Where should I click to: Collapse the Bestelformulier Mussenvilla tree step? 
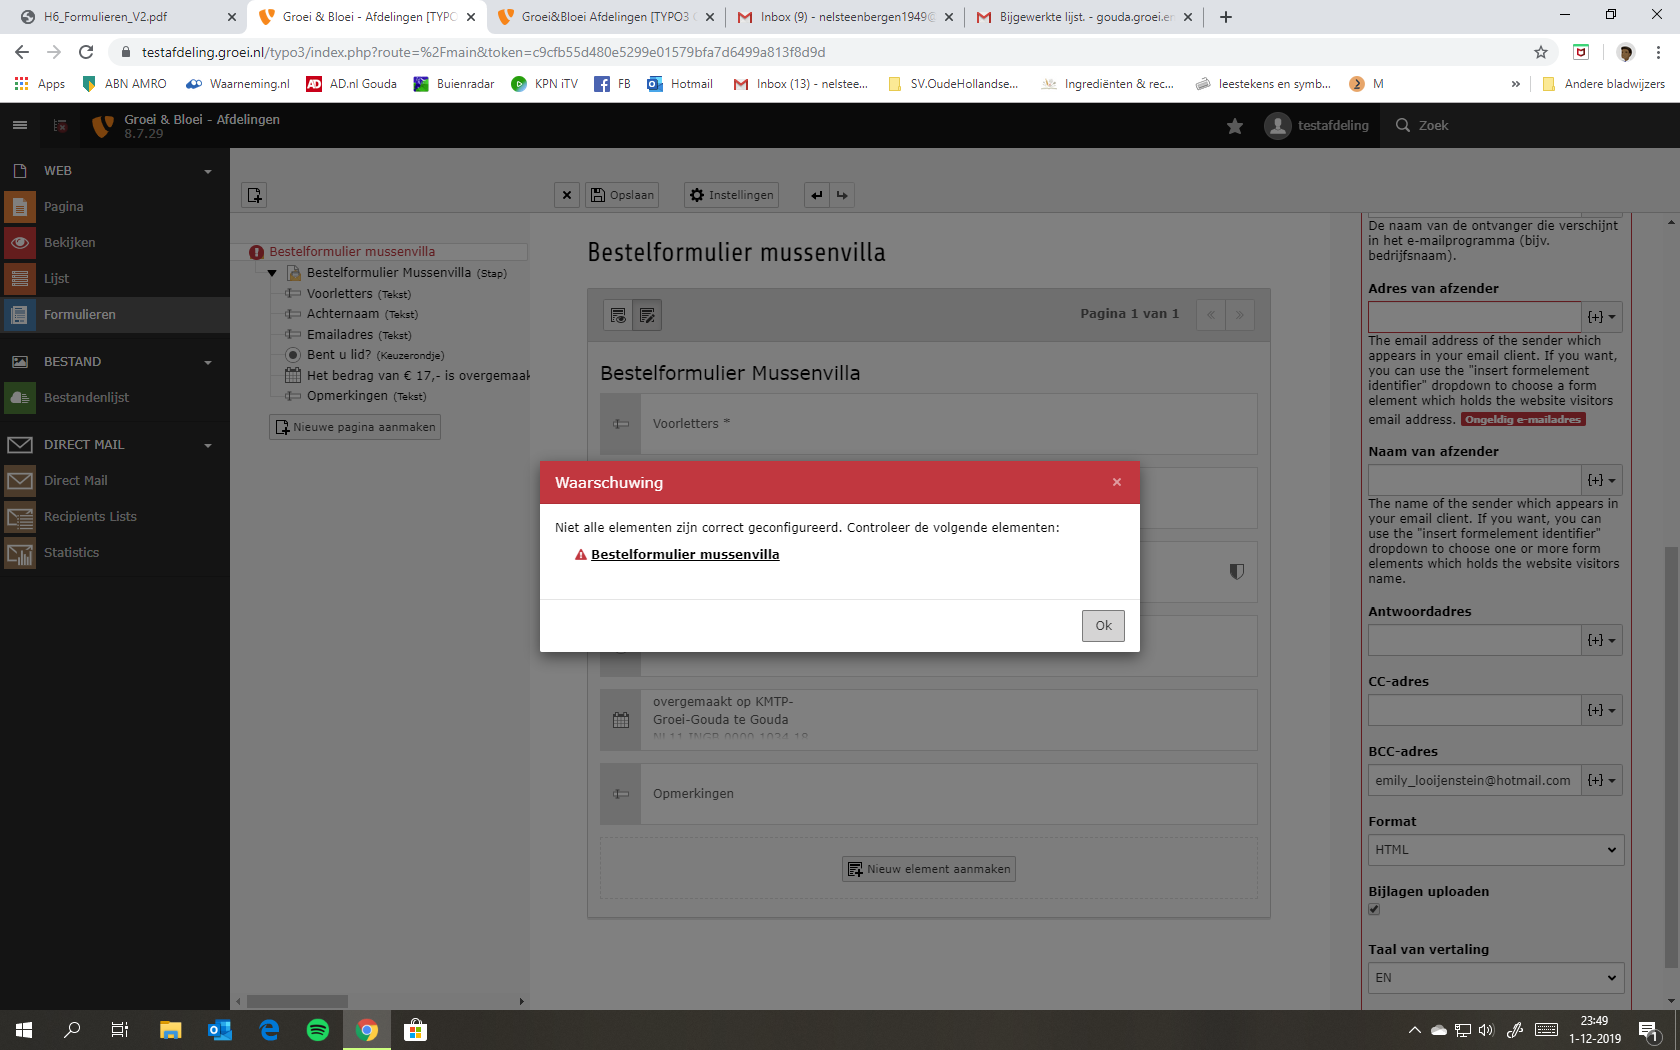click(x=272, y=273)
